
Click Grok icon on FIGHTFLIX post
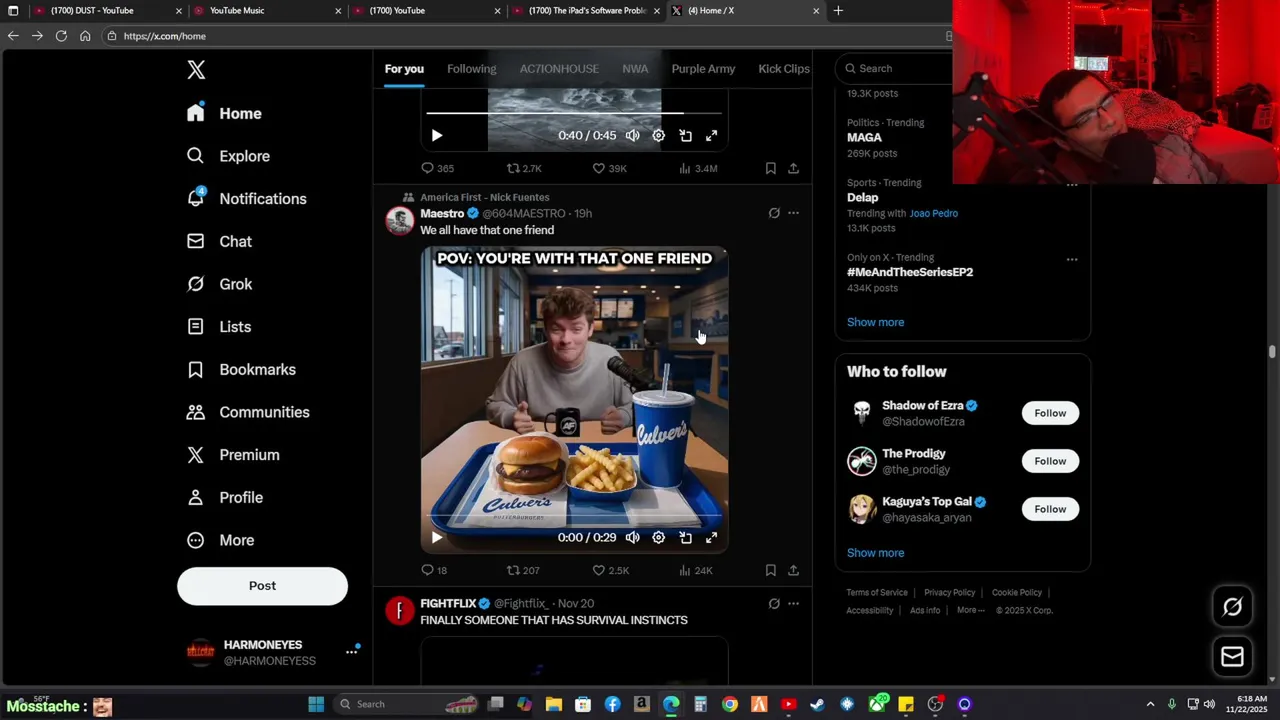(x=773, y=603)
